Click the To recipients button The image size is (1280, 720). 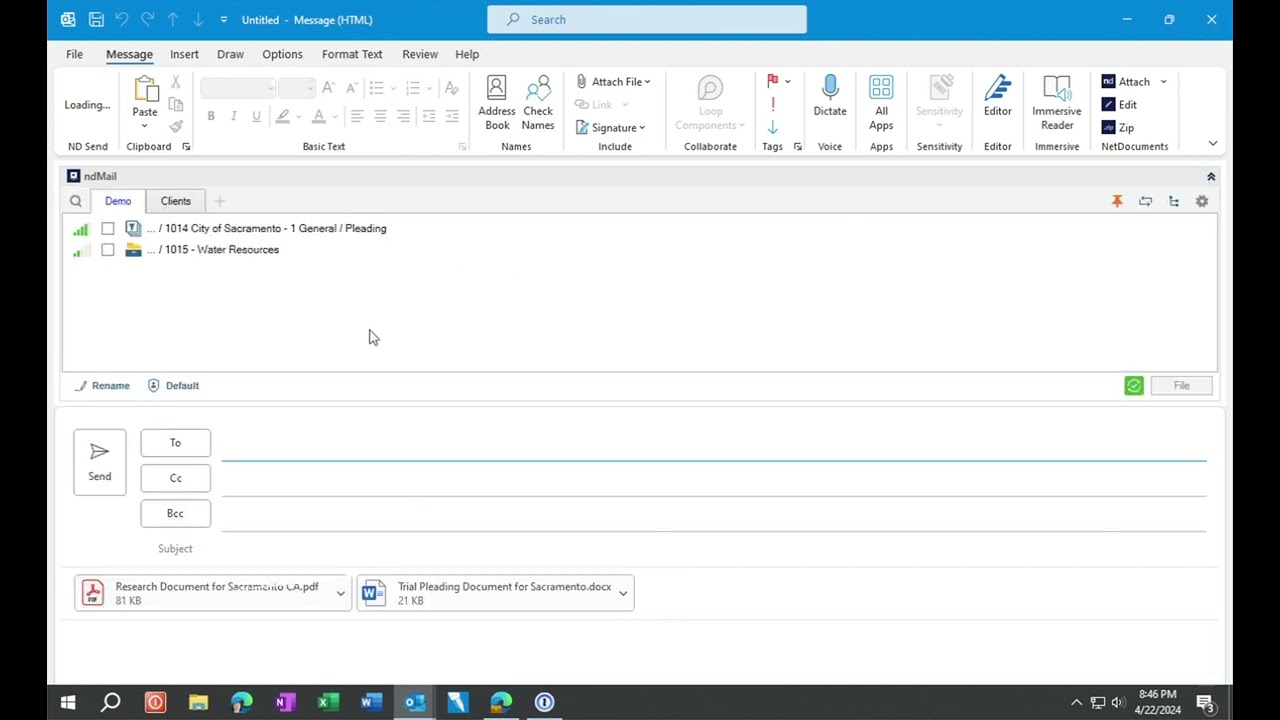point(175,443)
